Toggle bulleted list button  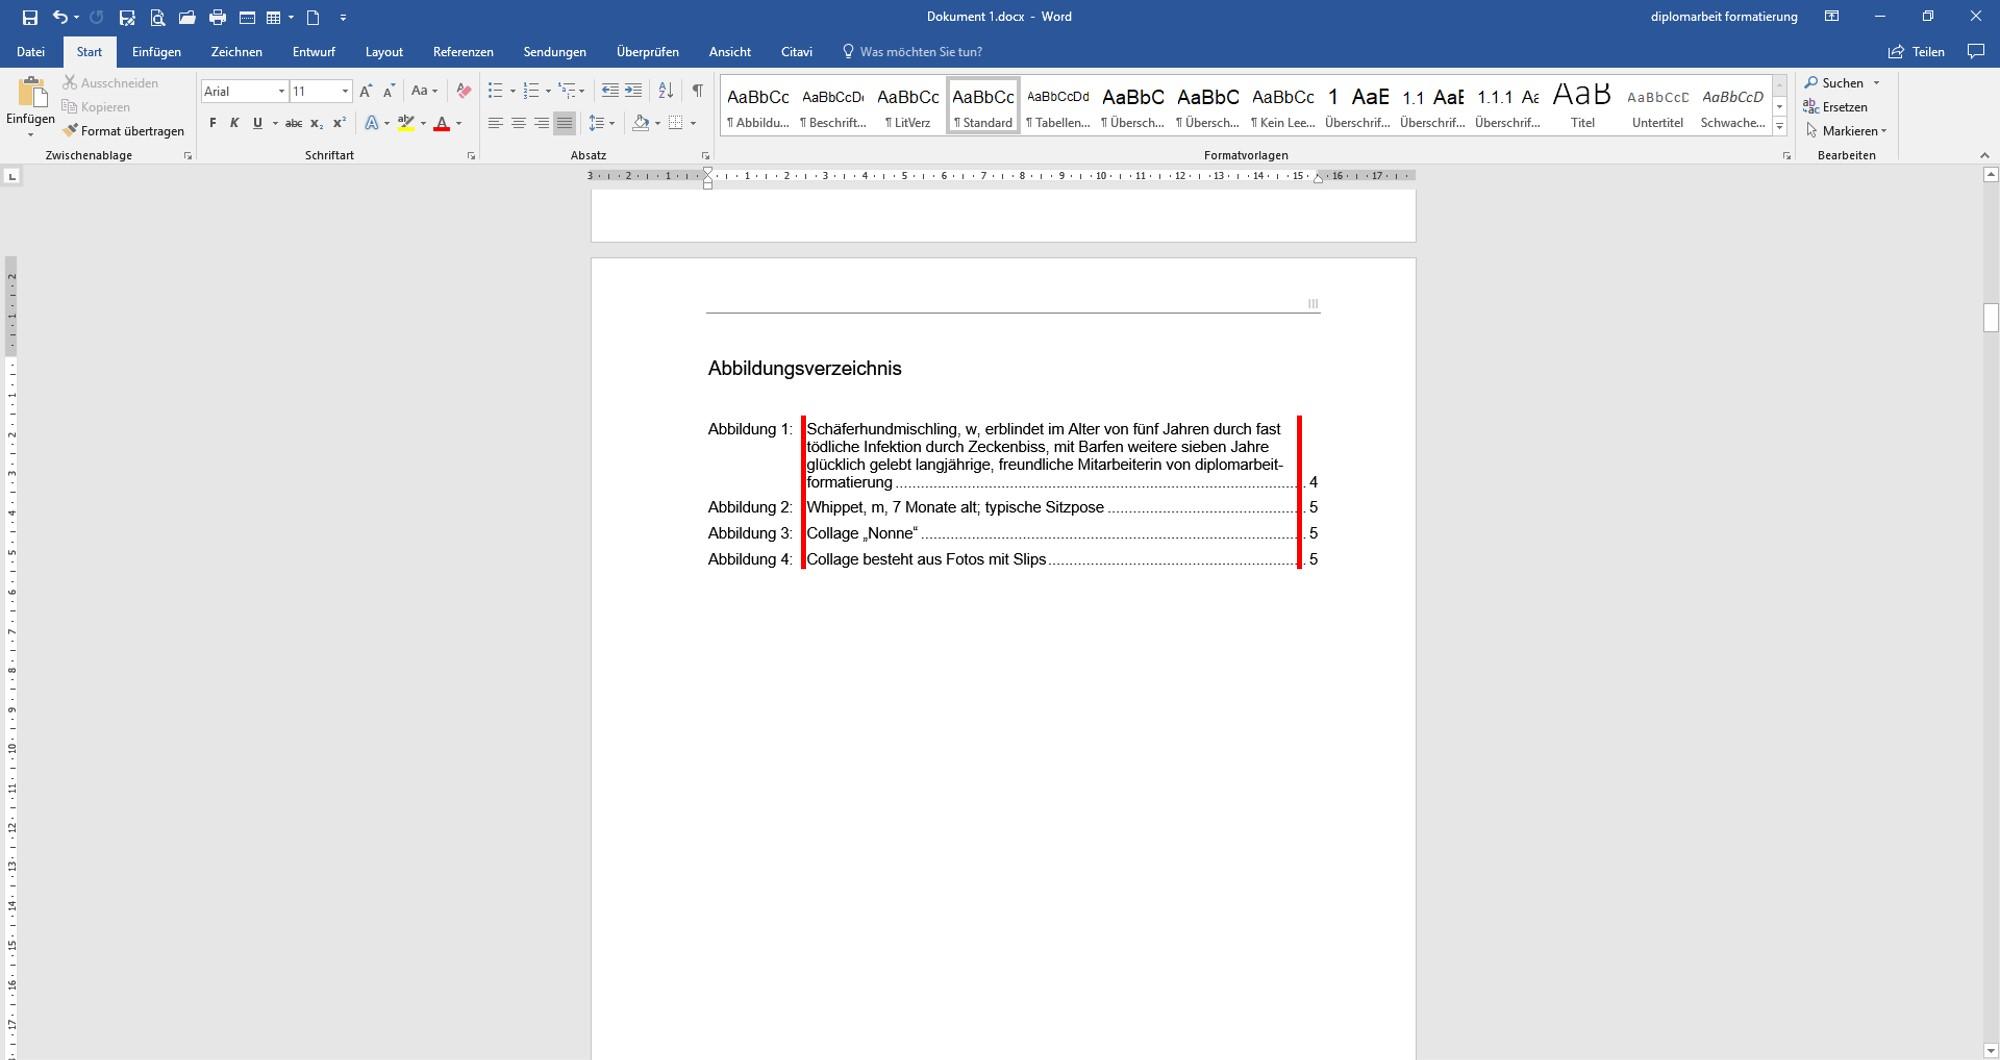point(495,91)
